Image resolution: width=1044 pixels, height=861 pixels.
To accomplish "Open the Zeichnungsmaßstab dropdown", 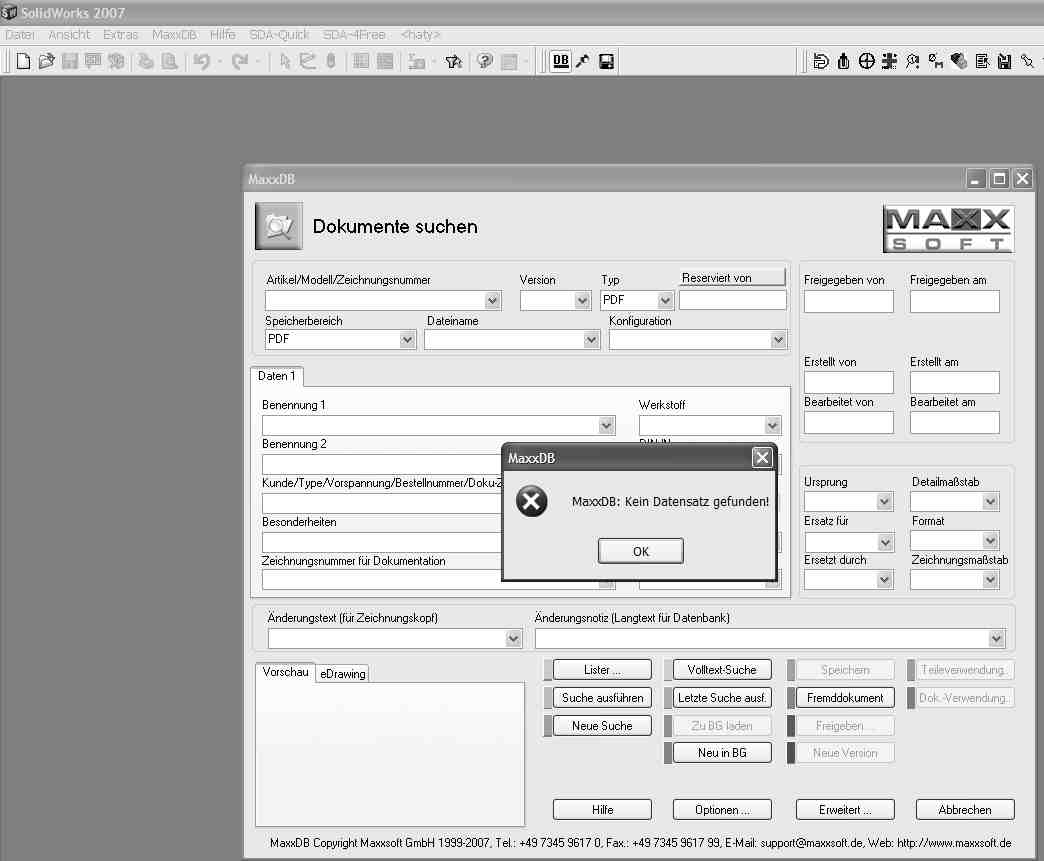I will pyautogui.click(x=991, y=580).
